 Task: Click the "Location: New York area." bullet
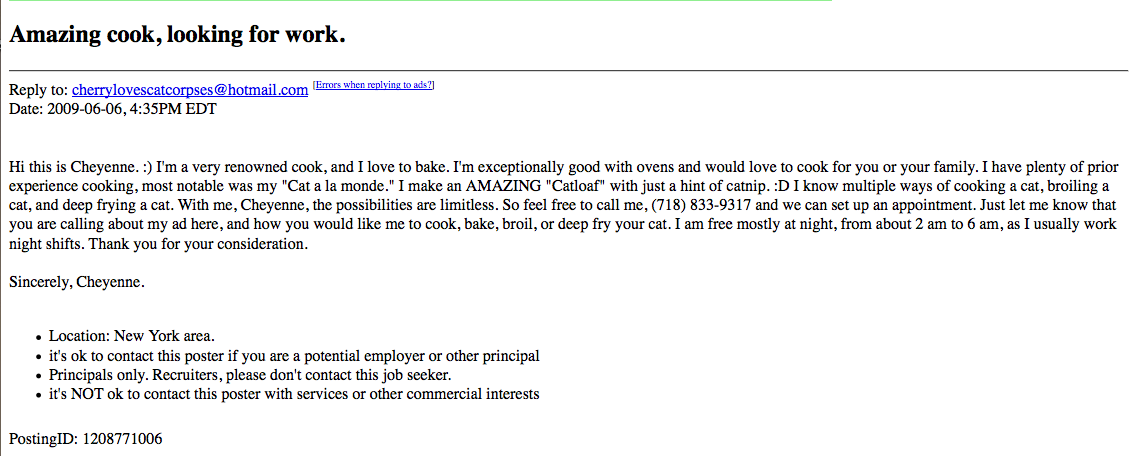pyautogui.click(x=132, y=337)
